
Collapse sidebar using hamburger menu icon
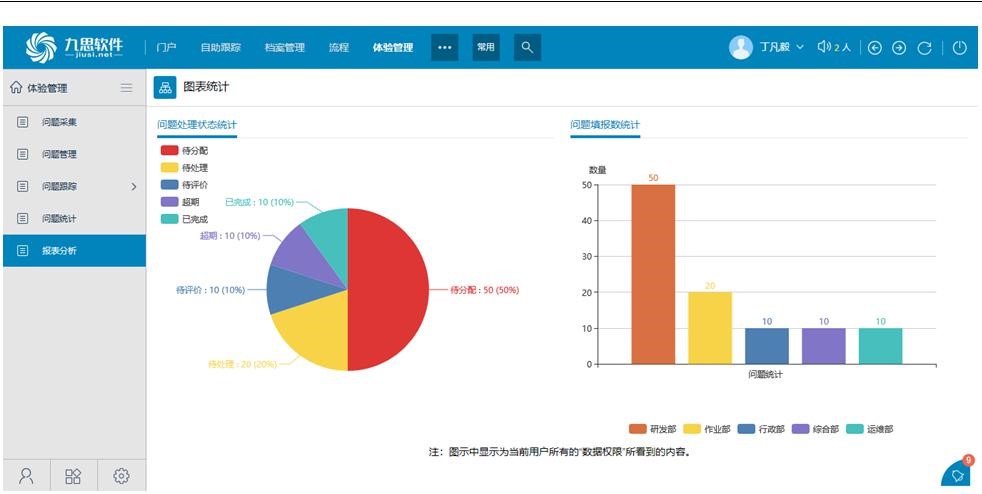[126, 88]
